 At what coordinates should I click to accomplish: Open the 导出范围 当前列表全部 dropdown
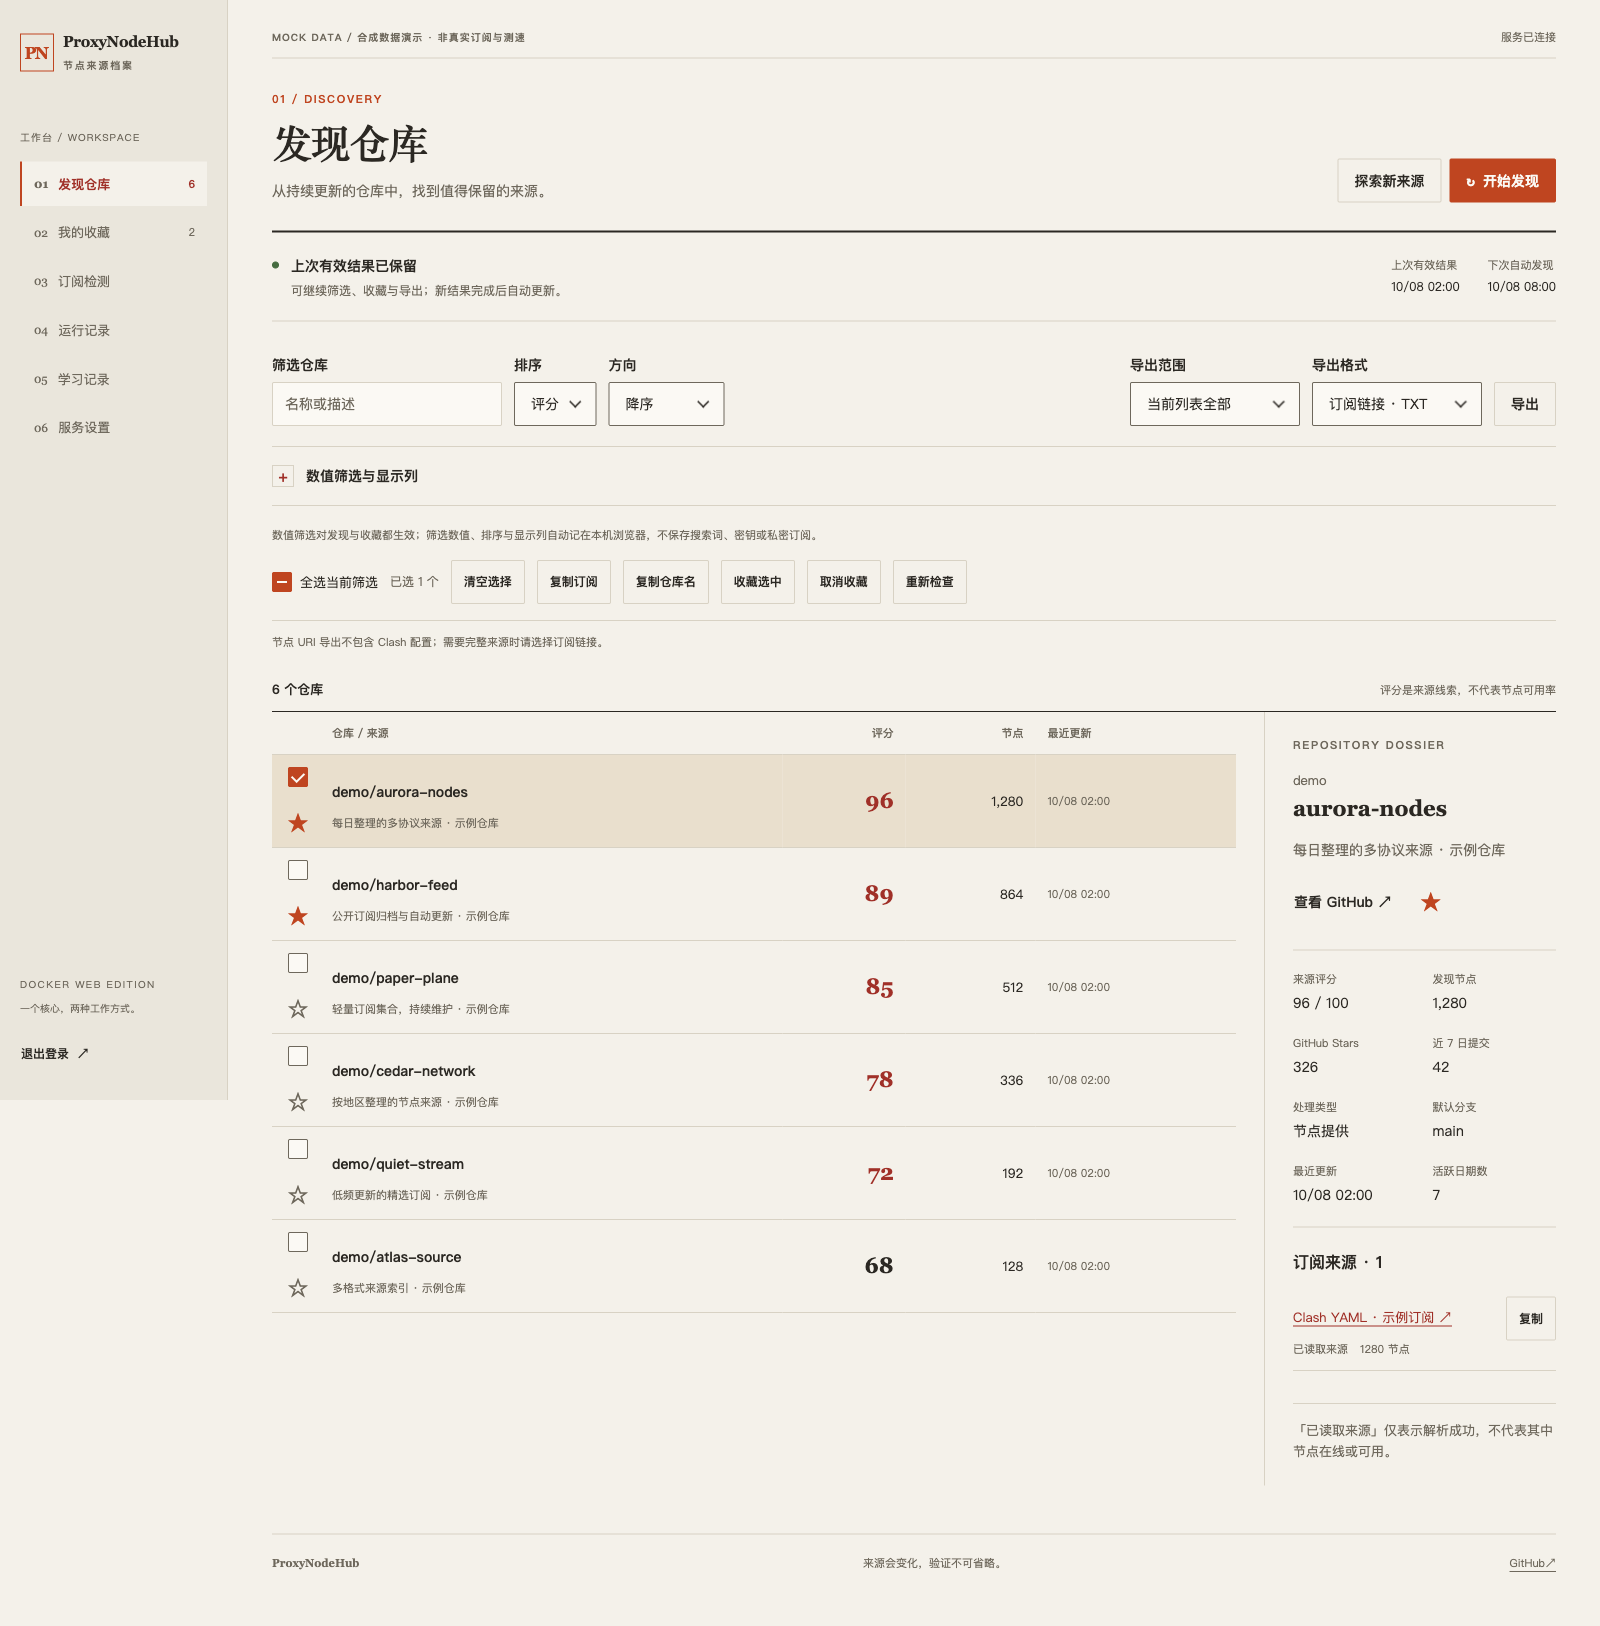point(1215,404)
